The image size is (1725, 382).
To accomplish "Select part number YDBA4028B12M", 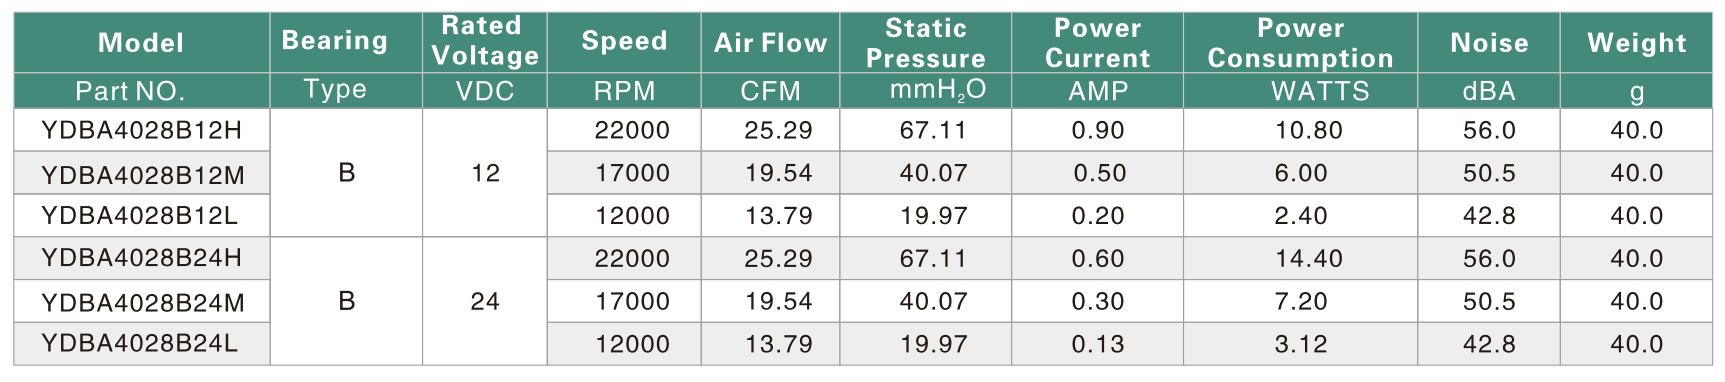I will point(143,175).
